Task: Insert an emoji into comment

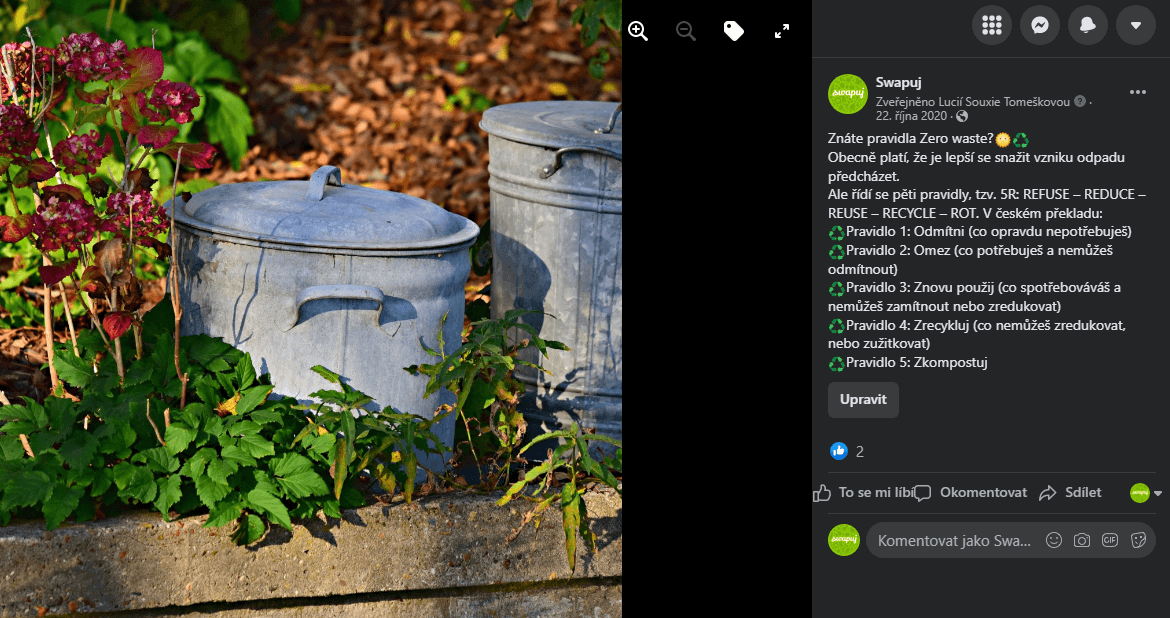Action: click(1054, 540)
